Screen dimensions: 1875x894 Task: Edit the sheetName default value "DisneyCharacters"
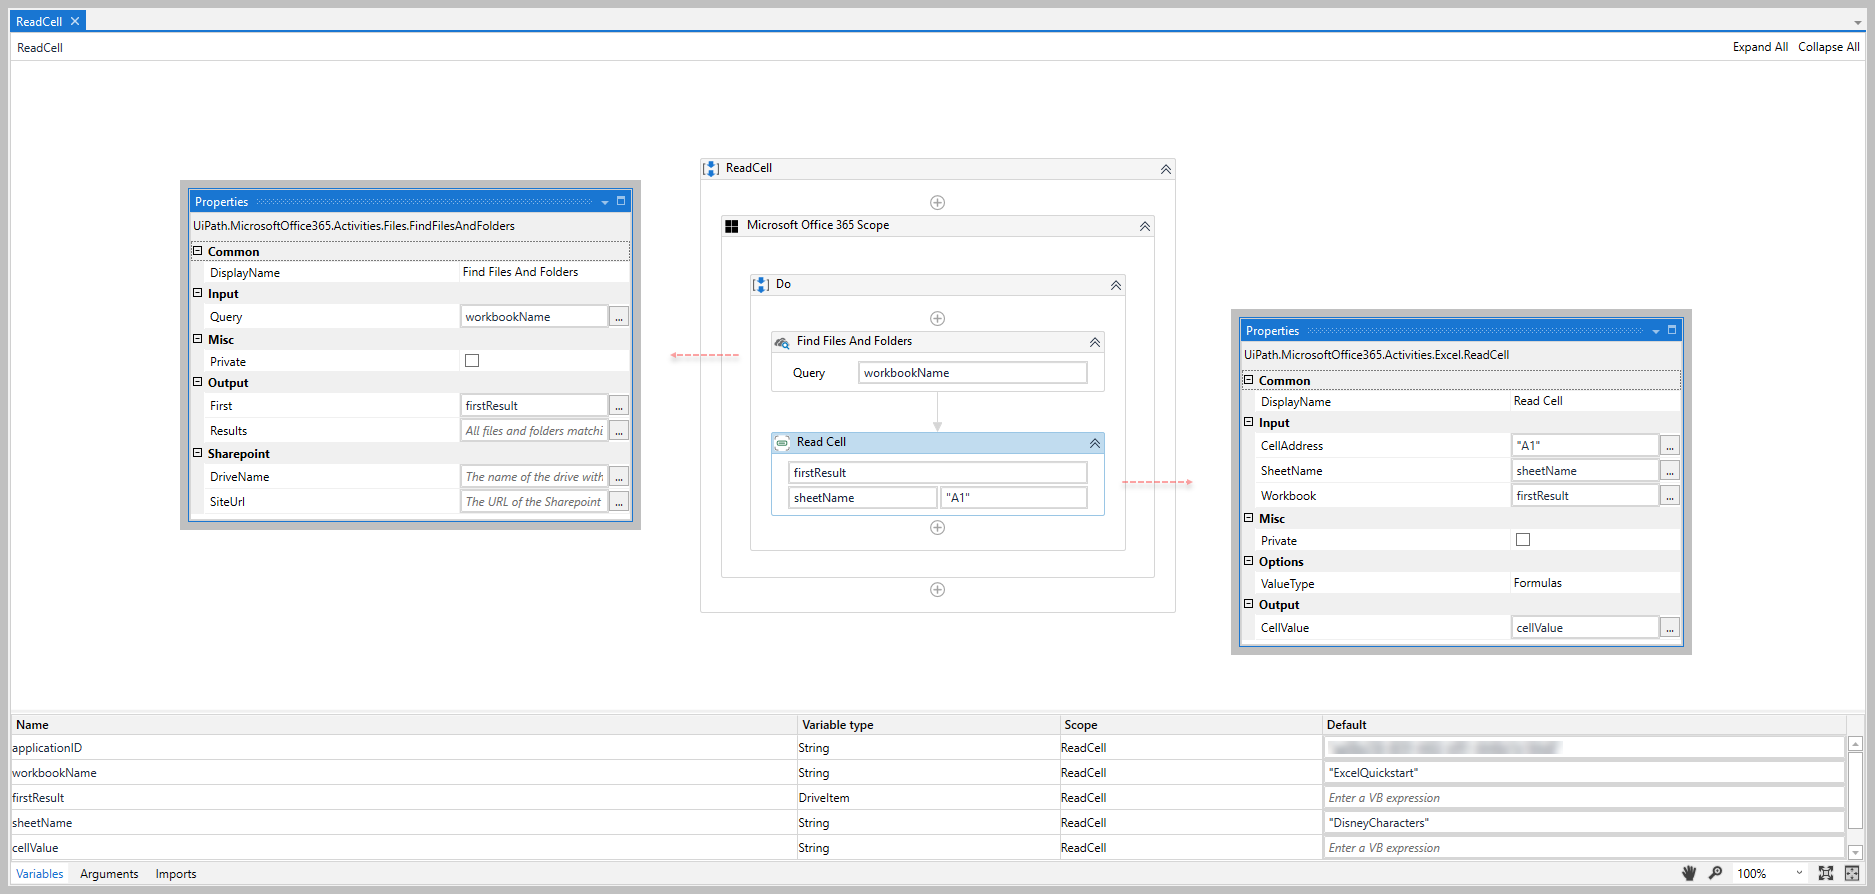1584,823
